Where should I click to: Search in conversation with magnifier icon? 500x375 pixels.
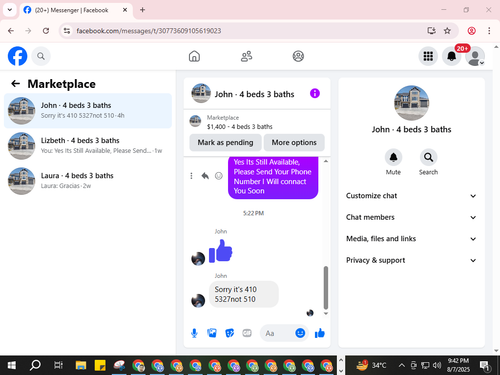coord(428,157)
